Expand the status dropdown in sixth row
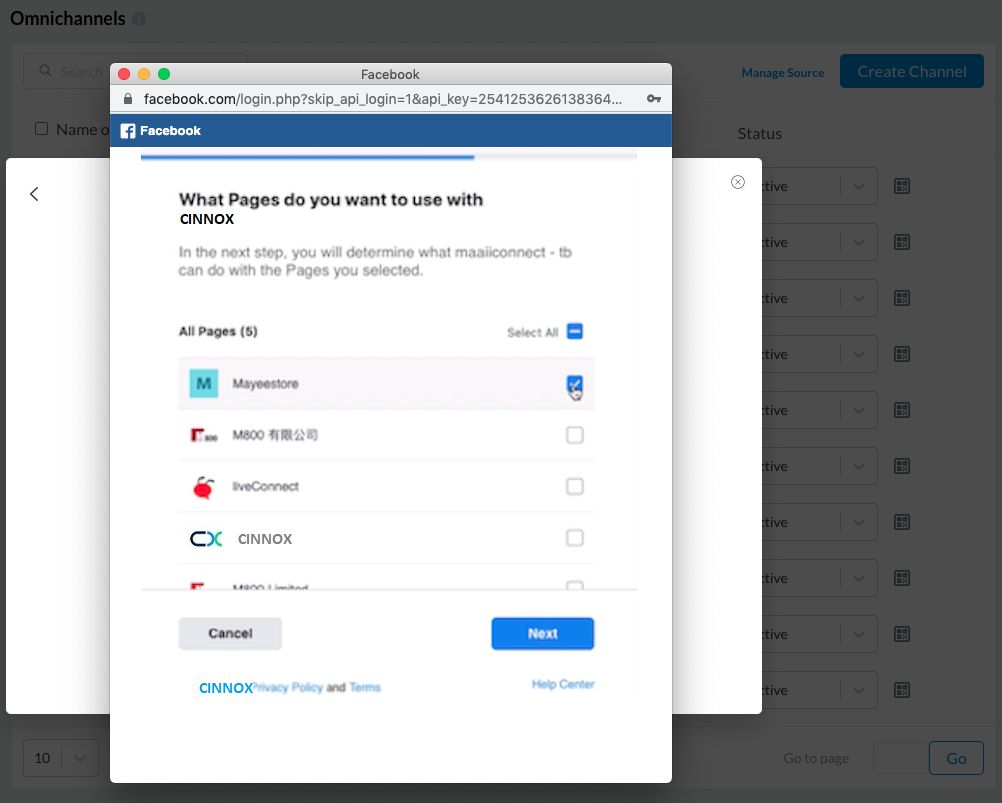Screen dimensions: 1002x803 pyautogui.click(x=858, y=466)
